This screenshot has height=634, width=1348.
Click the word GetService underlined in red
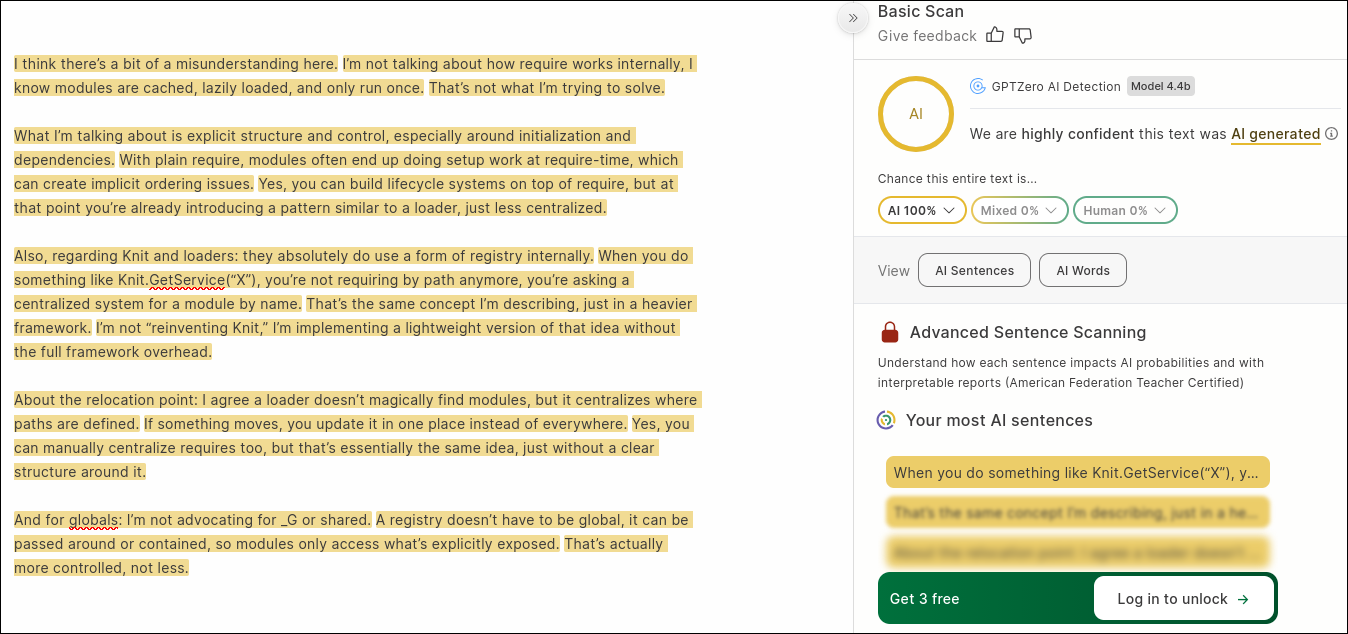[x=187, y=280]
